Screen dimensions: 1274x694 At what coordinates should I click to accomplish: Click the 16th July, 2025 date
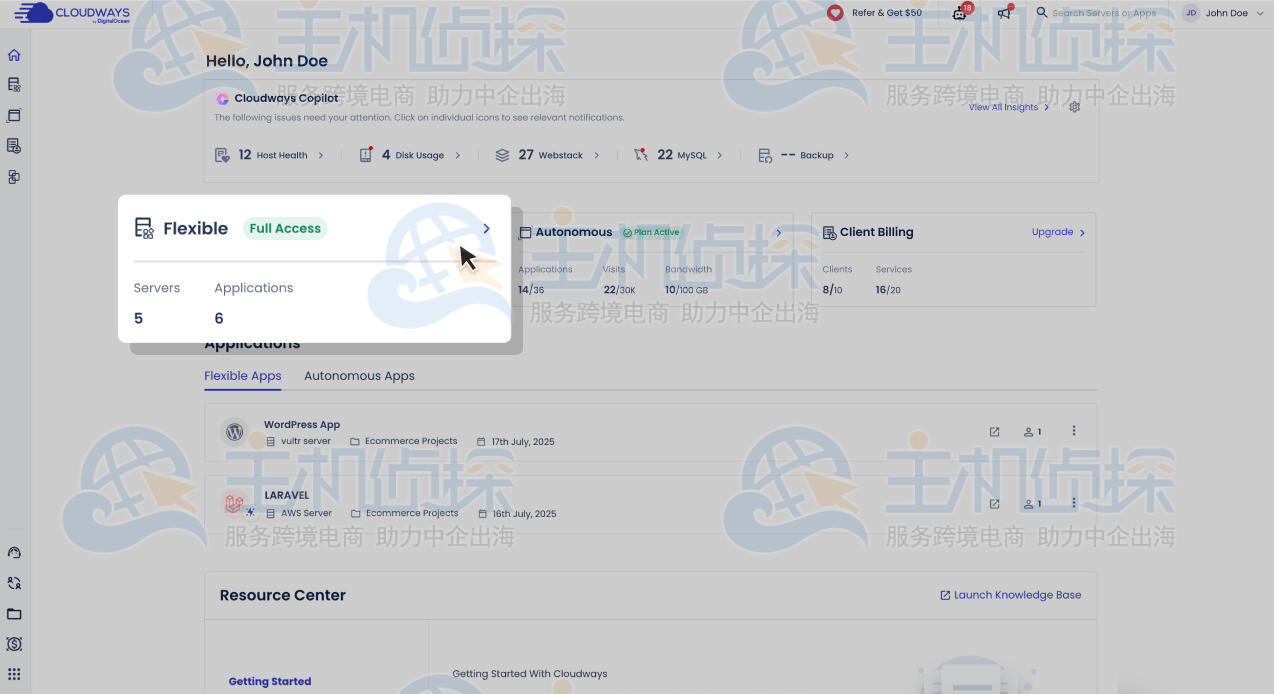pyautogui.click(x=524, y=513)
